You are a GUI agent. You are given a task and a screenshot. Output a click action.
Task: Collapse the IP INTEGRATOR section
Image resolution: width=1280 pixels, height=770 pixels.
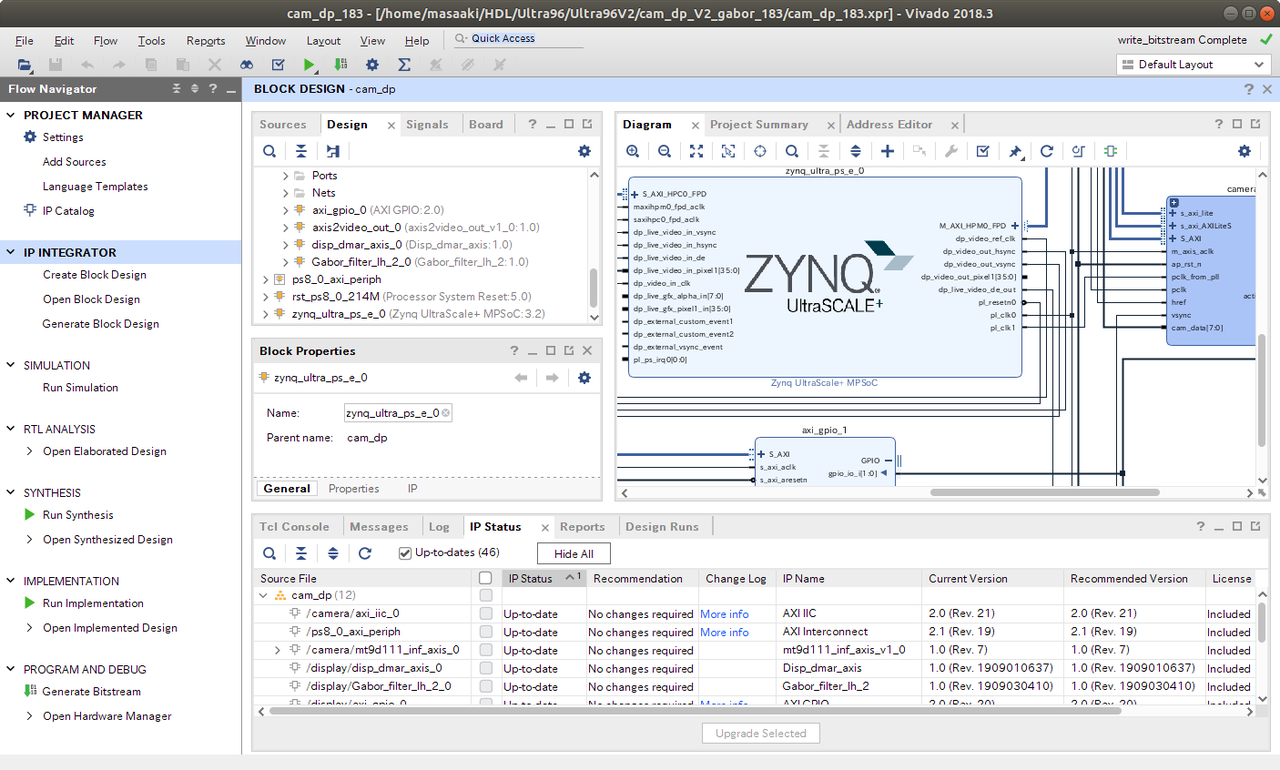tap(12, 253)
